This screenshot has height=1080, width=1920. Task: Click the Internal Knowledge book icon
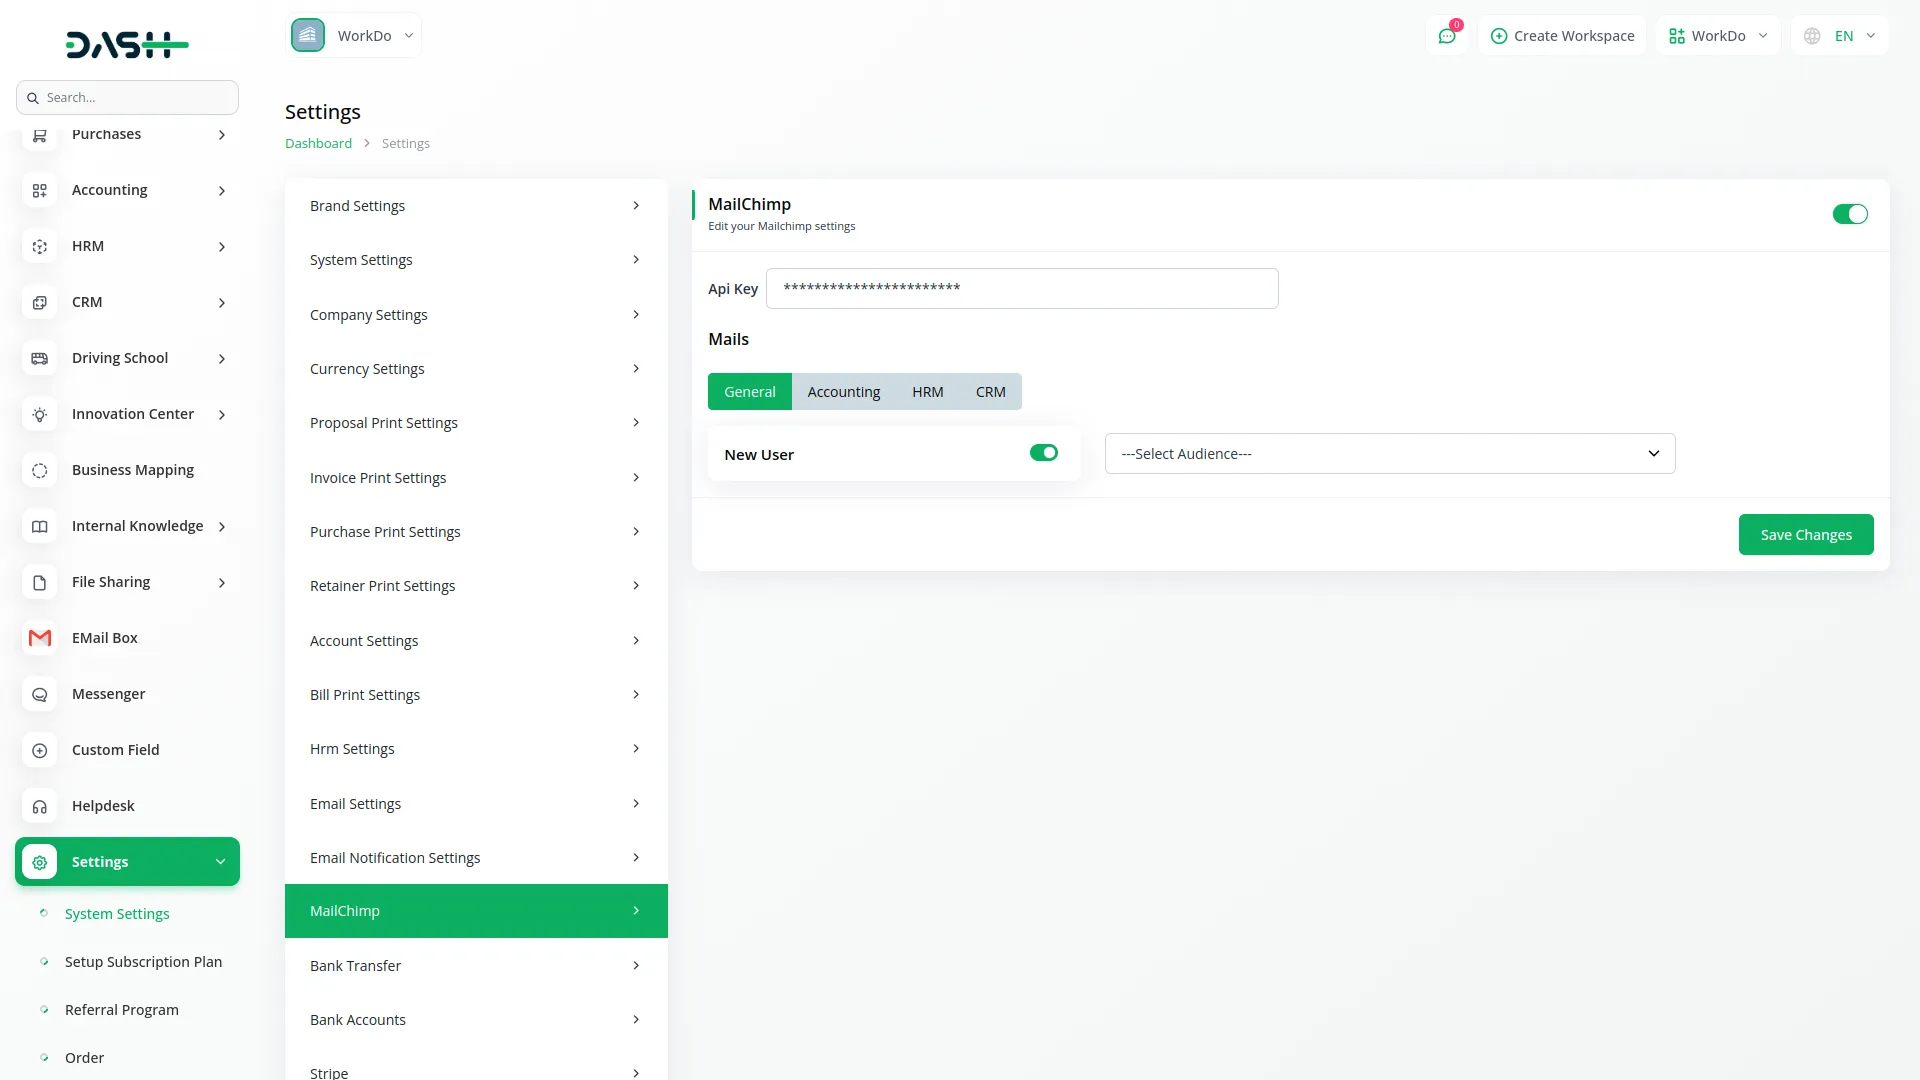[40, 526]
